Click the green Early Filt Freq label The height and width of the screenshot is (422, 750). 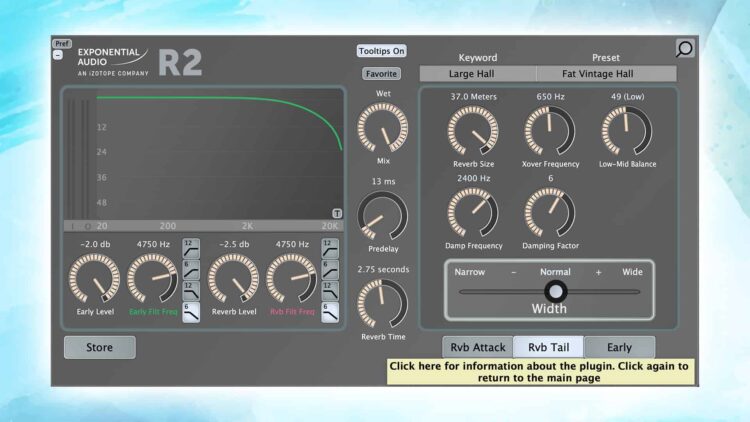click(153, 312)
